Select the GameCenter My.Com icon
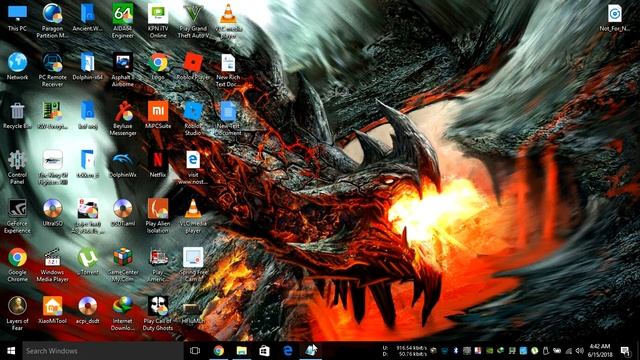Screen dimensions: 640x360 pyautogui.click(x=123, y=265)
